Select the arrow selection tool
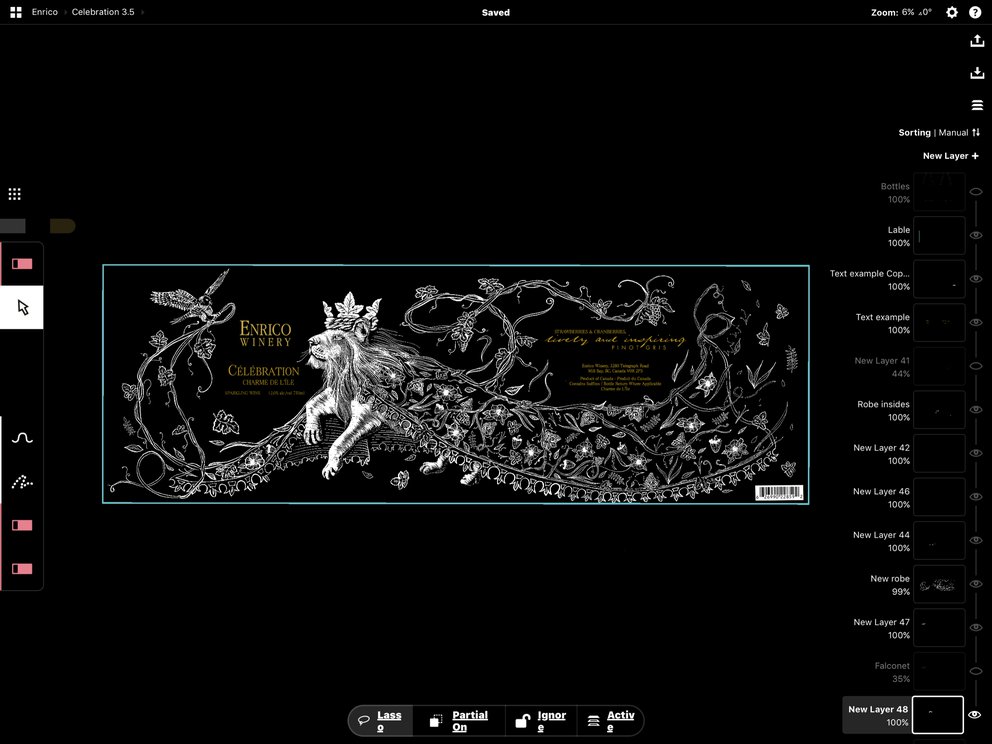This screenshot has width=992, height=744. click(x=22, y=307)
